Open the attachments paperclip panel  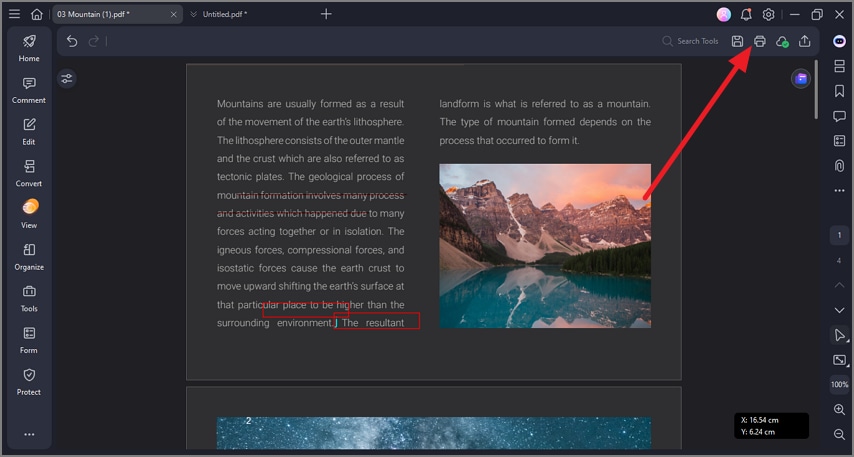pyautogui.click(x=839, y=166)
